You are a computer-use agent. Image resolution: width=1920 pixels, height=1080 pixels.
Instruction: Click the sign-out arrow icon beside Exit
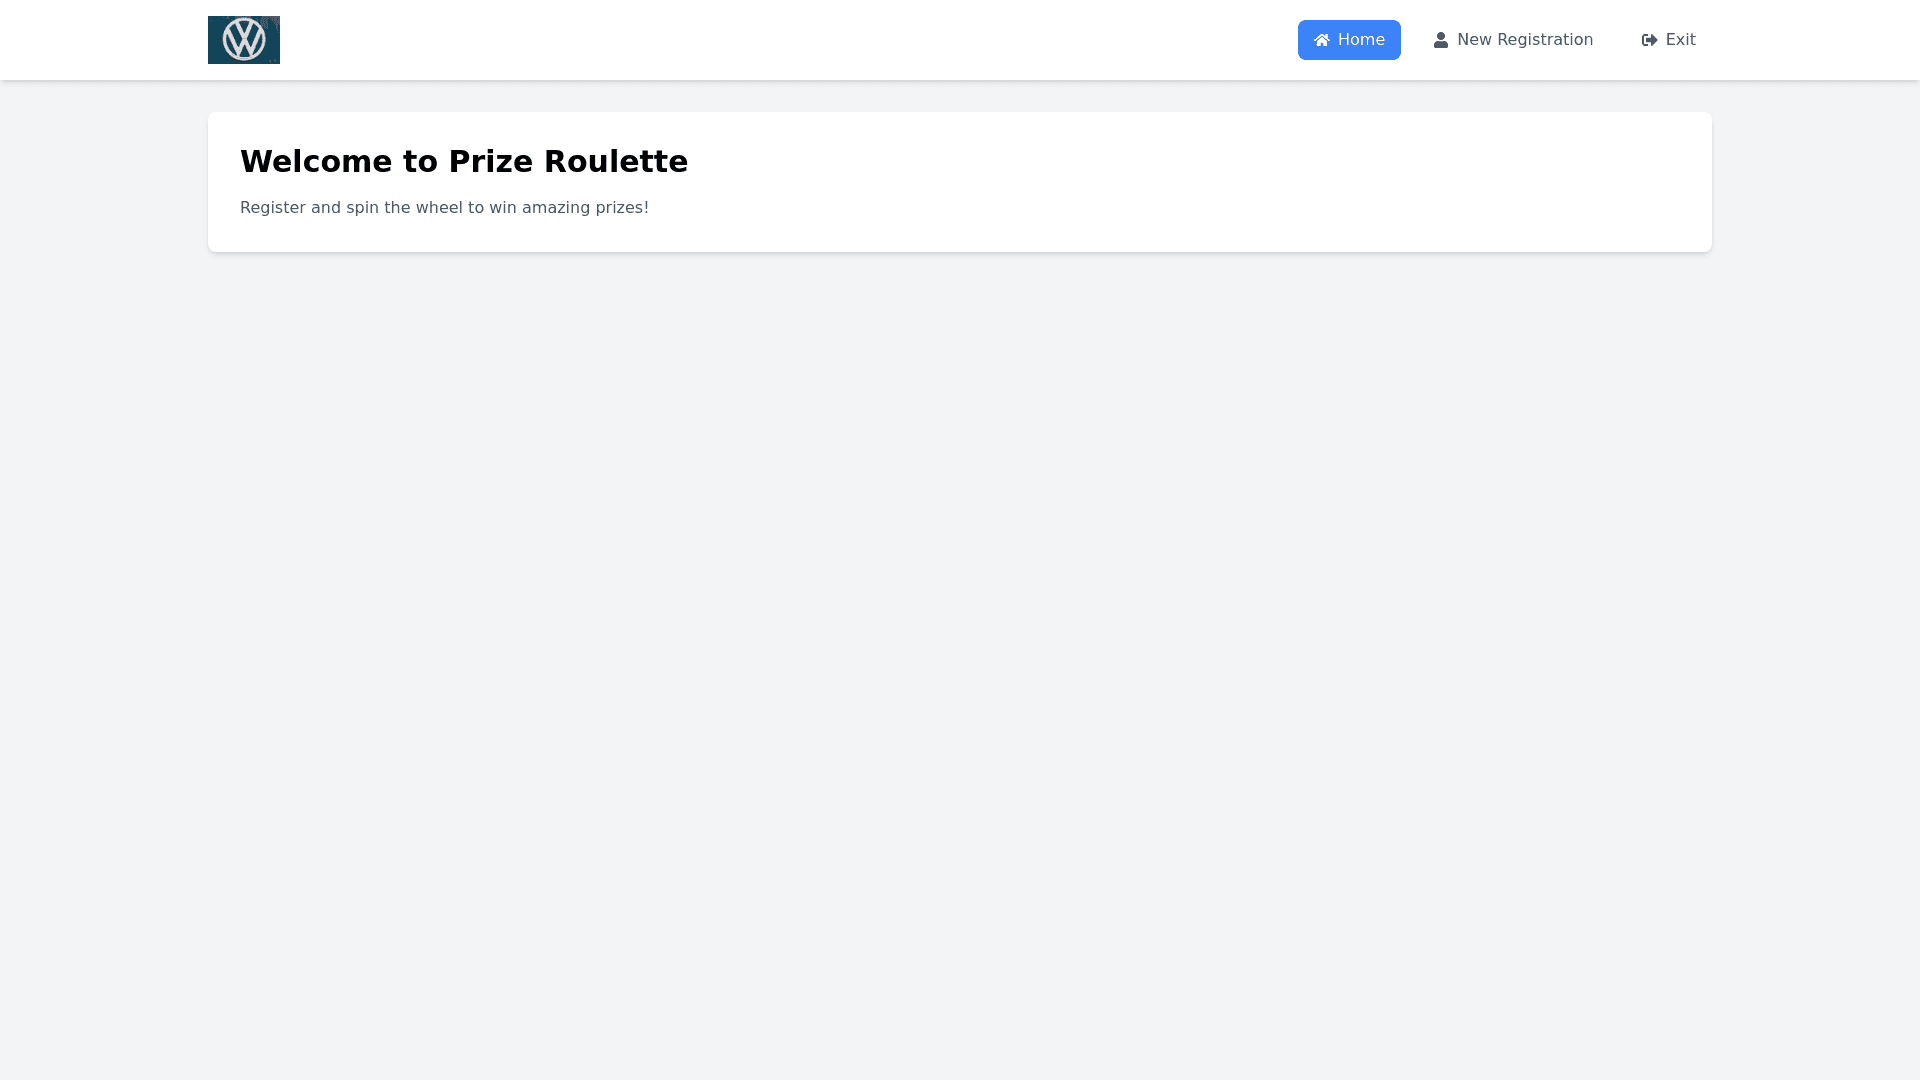pyautogui.click(x=1650, y=40)
